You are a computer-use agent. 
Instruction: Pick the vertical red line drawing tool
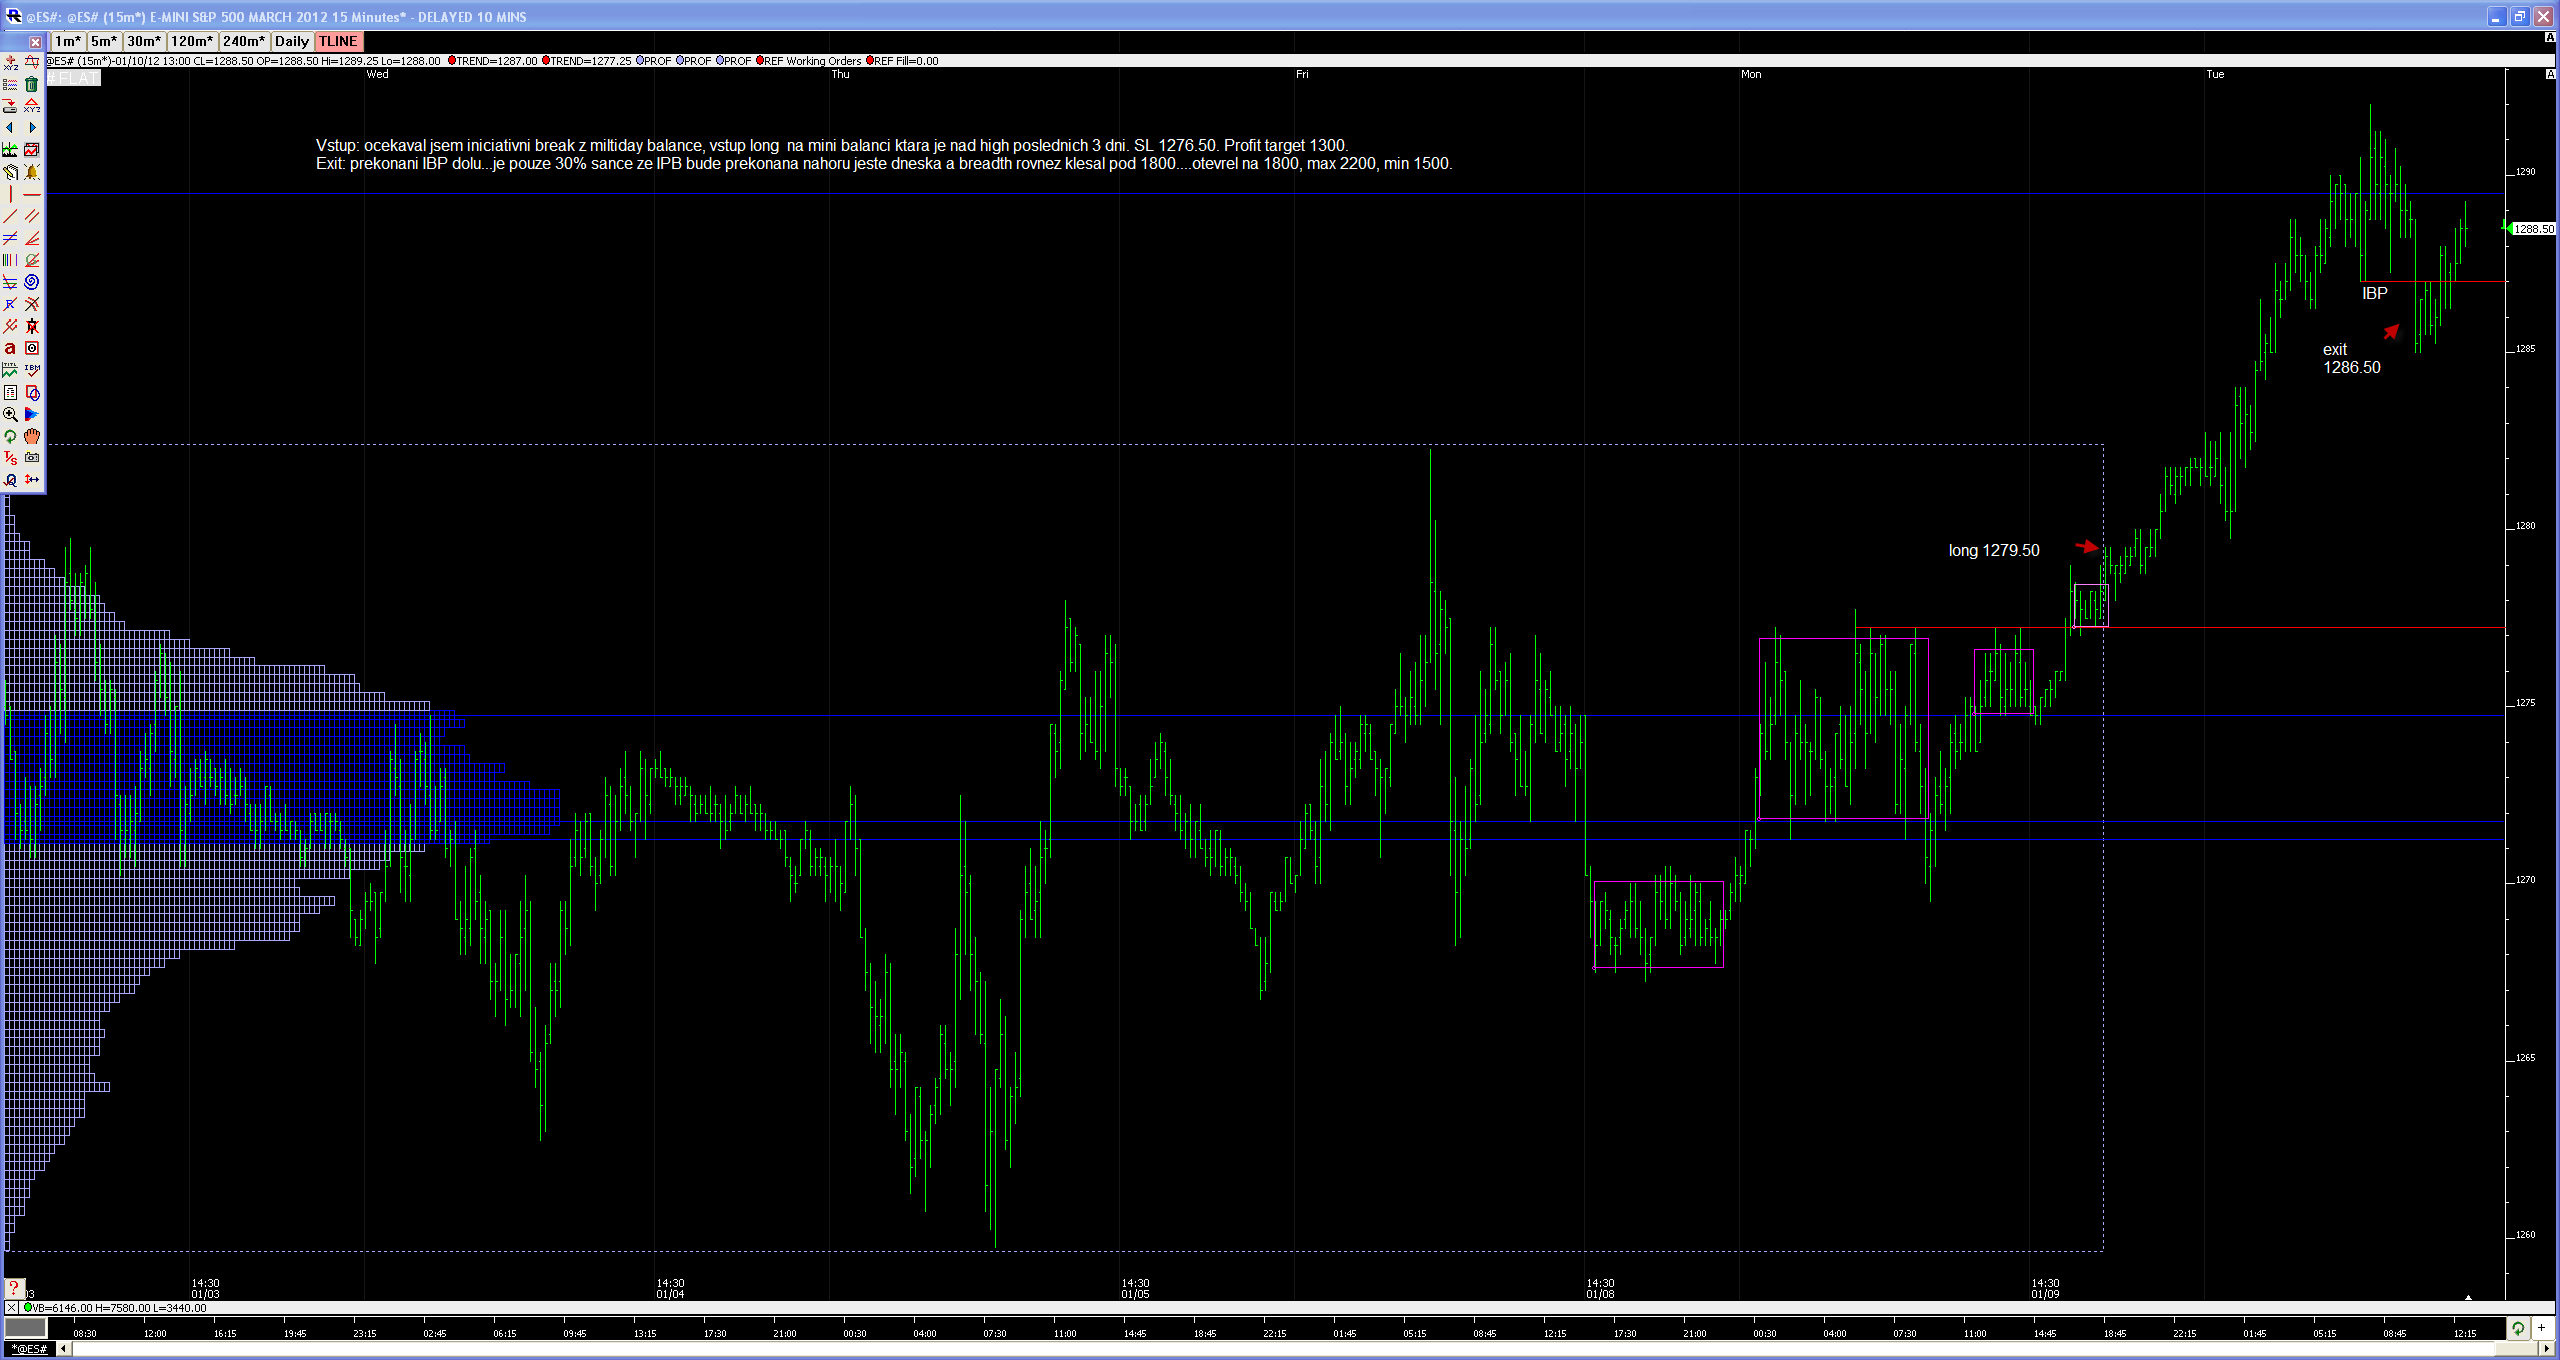tap(10, 194)
